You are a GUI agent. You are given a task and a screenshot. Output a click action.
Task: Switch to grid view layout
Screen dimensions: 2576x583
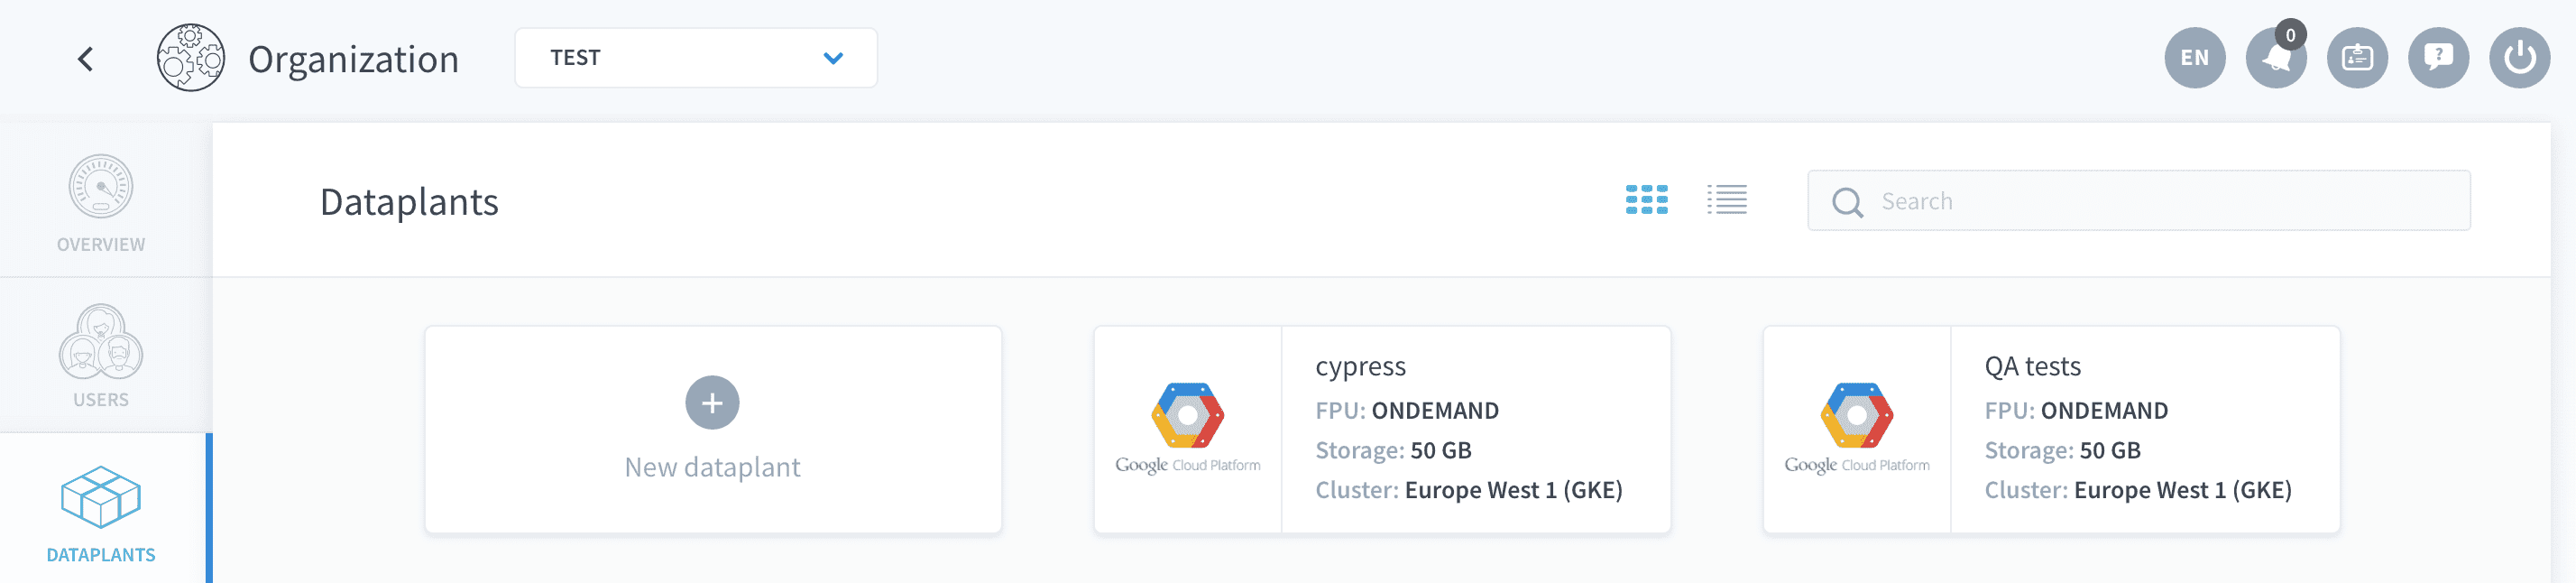click(x=1646, y=200)
